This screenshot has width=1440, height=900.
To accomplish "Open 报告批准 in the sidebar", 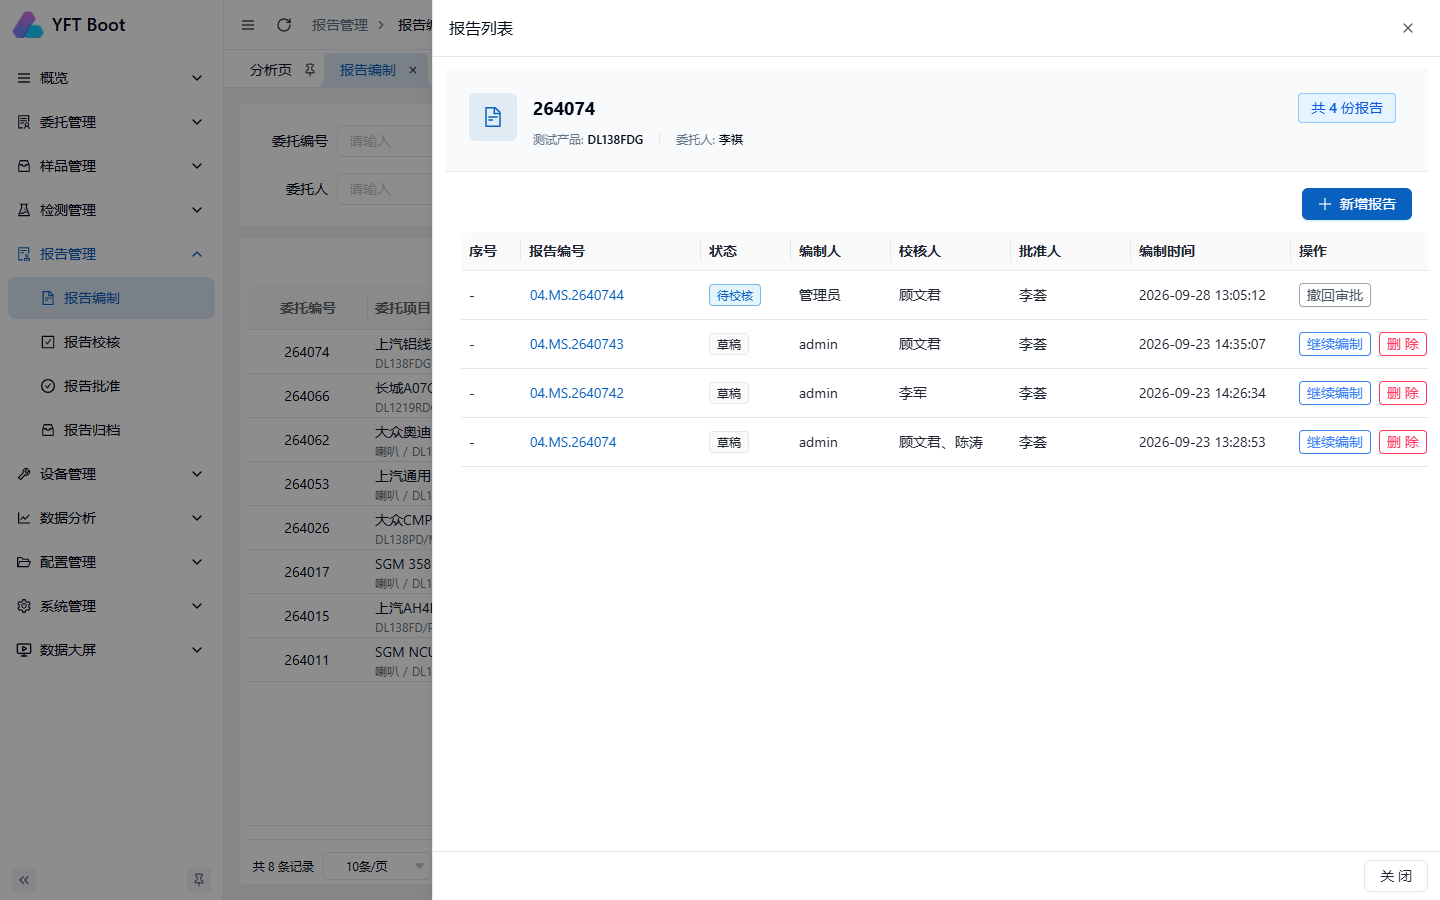I will coord(112,386).
